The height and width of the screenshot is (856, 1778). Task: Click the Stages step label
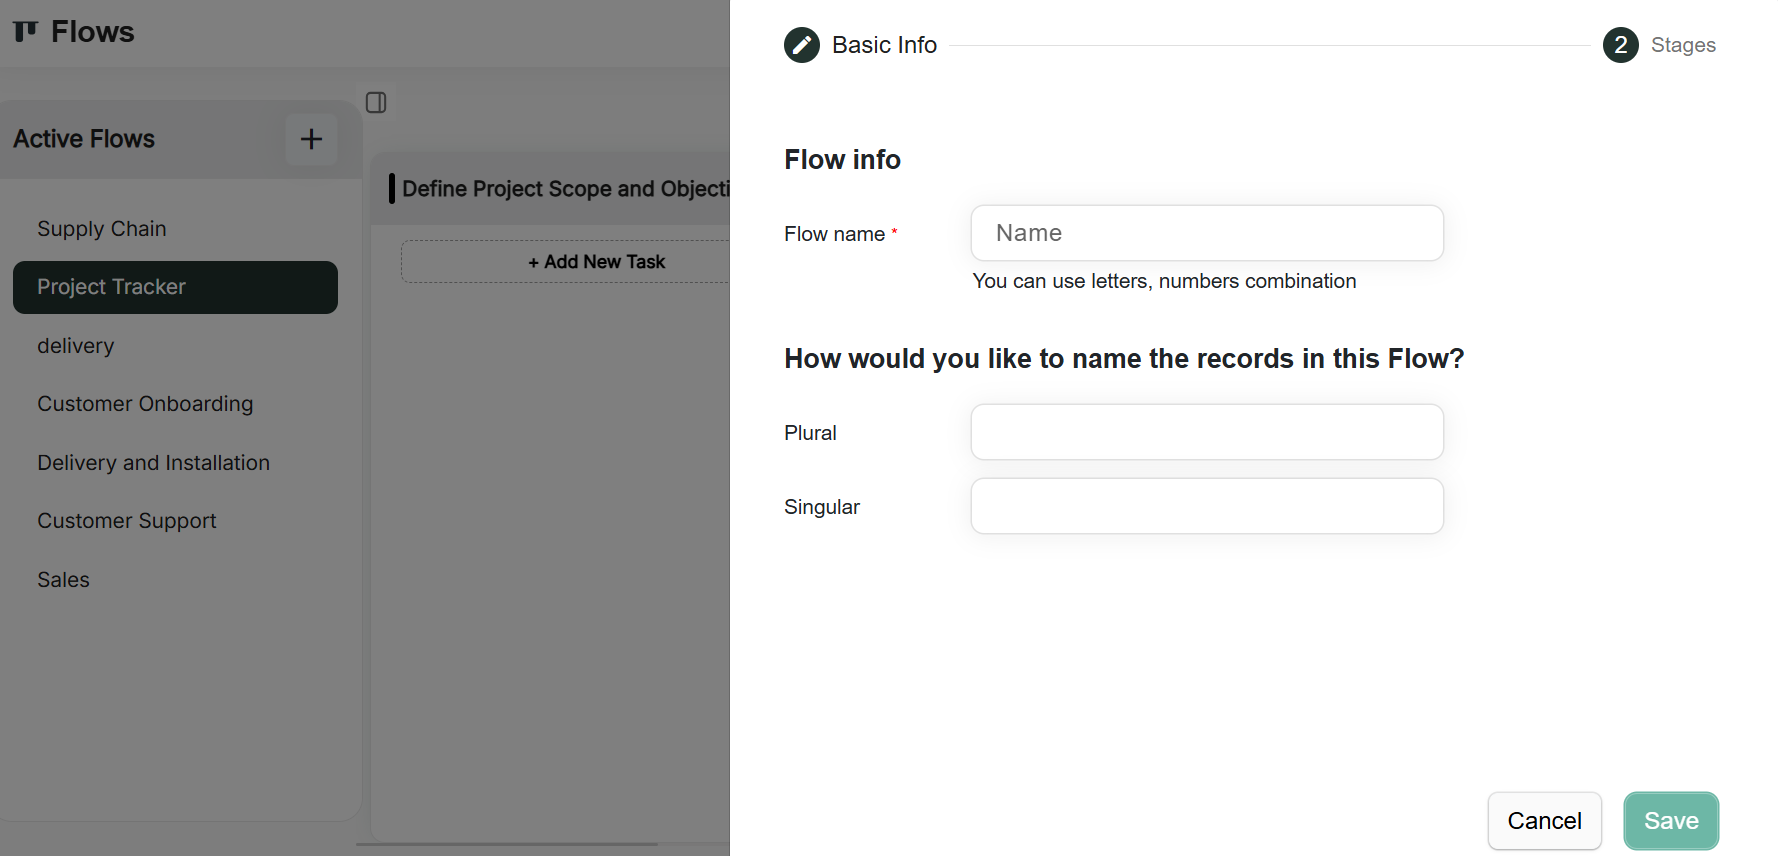point(1683,45)
